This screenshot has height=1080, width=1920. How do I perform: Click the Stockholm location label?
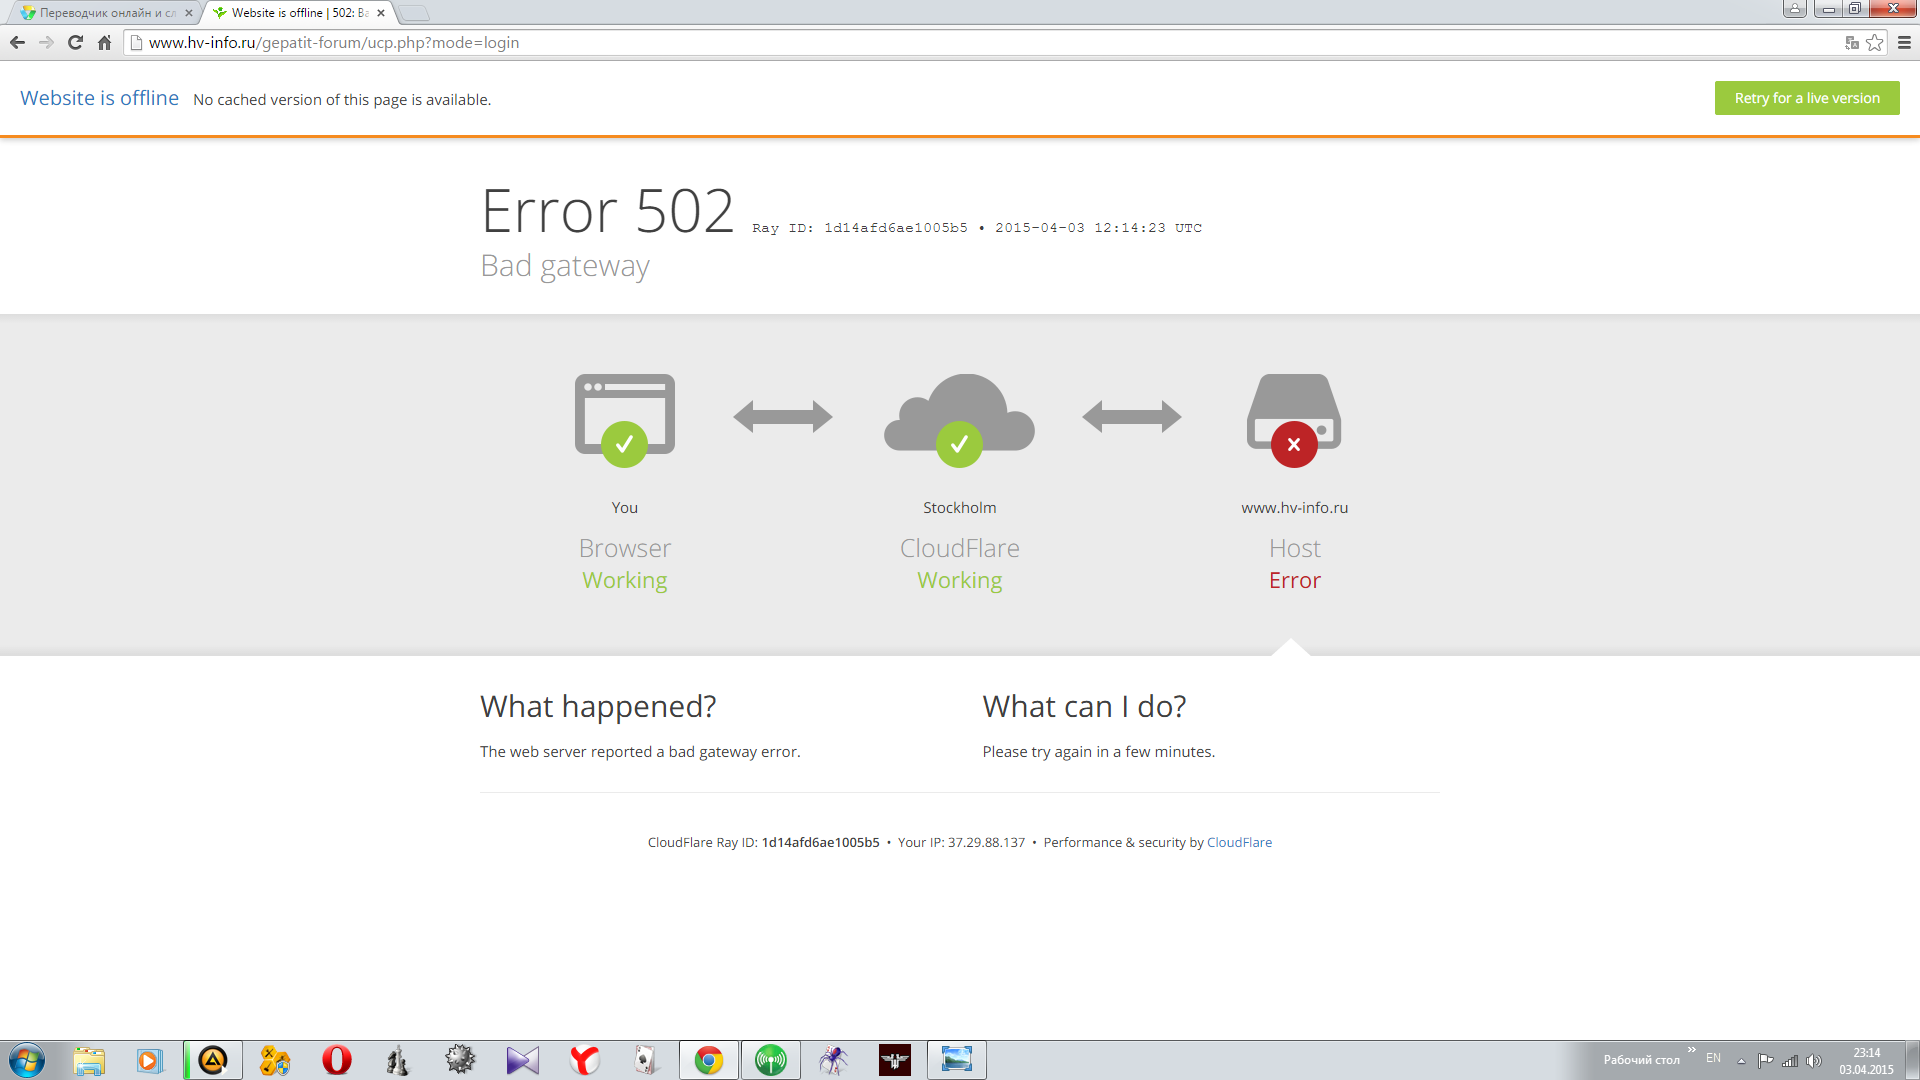[959, 508]
